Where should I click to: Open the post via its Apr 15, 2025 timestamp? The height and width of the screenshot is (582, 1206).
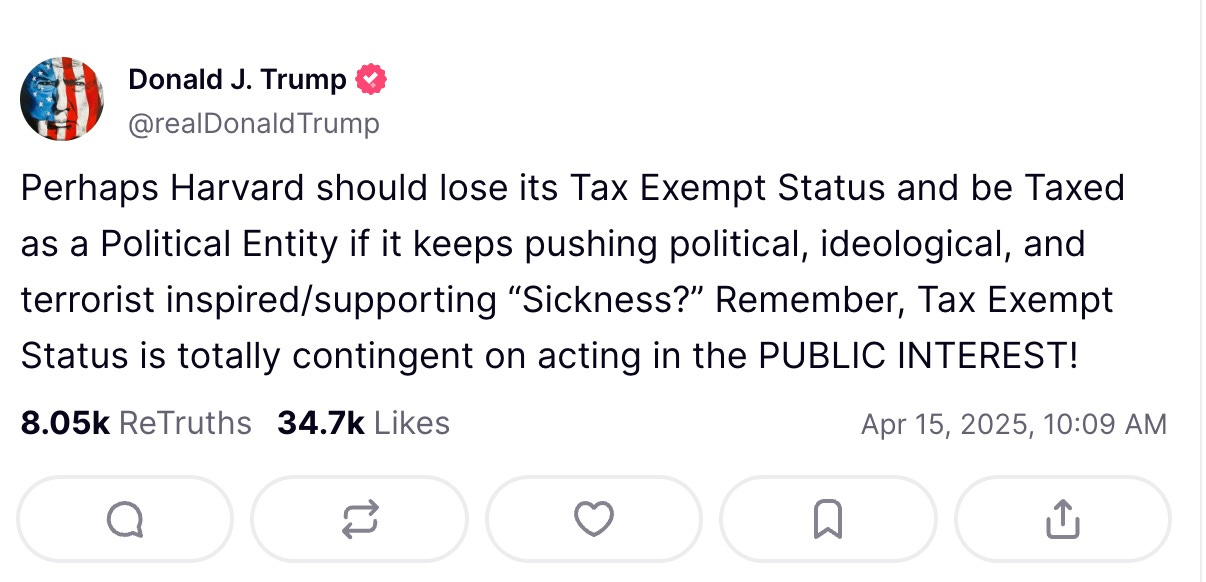[1014, 424]
